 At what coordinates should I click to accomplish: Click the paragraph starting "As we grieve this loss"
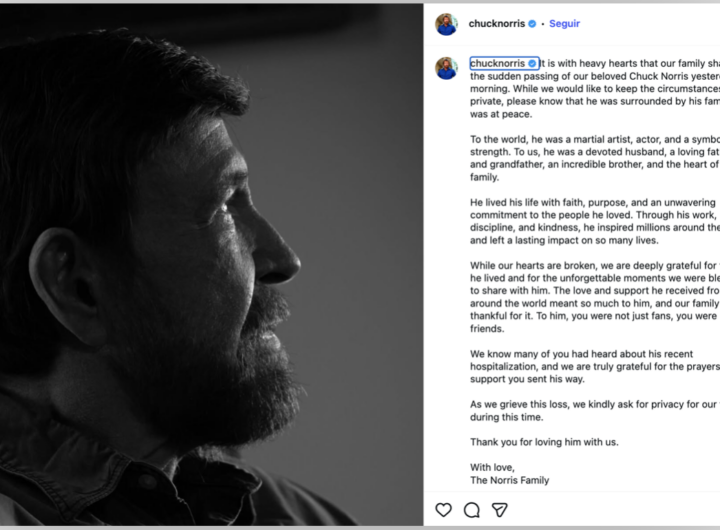click(x=595, y=410)
